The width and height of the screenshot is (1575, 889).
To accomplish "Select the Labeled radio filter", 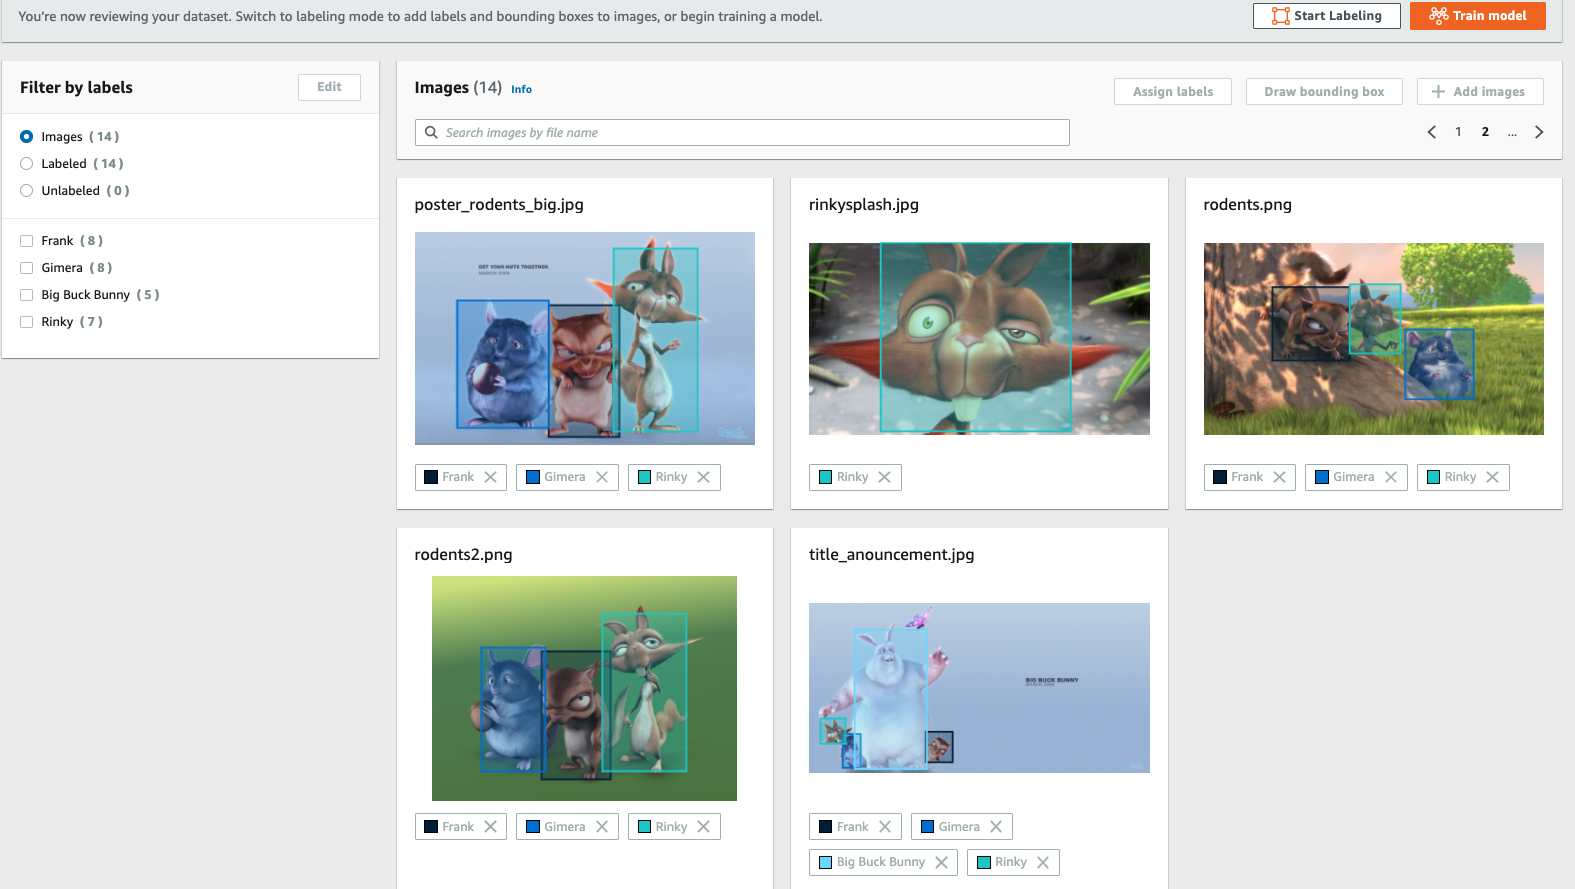I will (27, 164).
